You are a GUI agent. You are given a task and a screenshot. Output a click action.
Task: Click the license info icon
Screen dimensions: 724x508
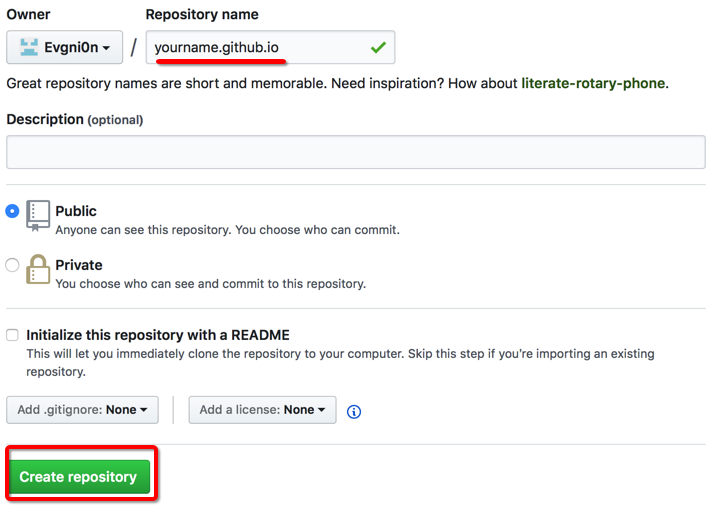tap(354, 411)
